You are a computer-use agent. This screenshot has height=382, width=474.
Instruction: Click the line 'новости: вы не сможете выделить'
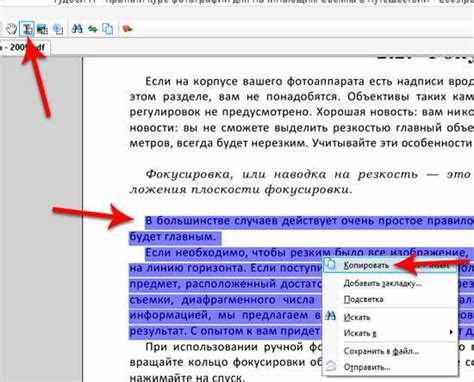coord(302,128)
